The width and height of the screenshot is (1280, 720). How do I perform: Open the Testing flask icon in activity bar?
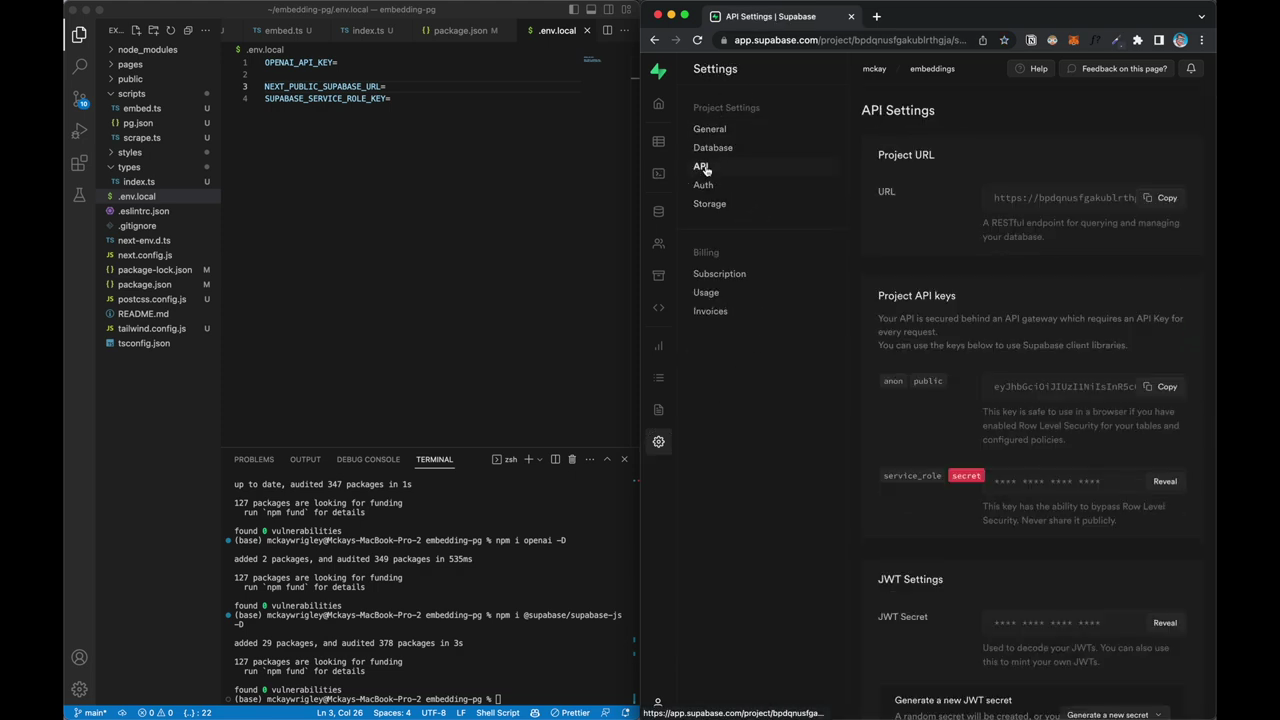pyautogui.click(x=79, y=195)
